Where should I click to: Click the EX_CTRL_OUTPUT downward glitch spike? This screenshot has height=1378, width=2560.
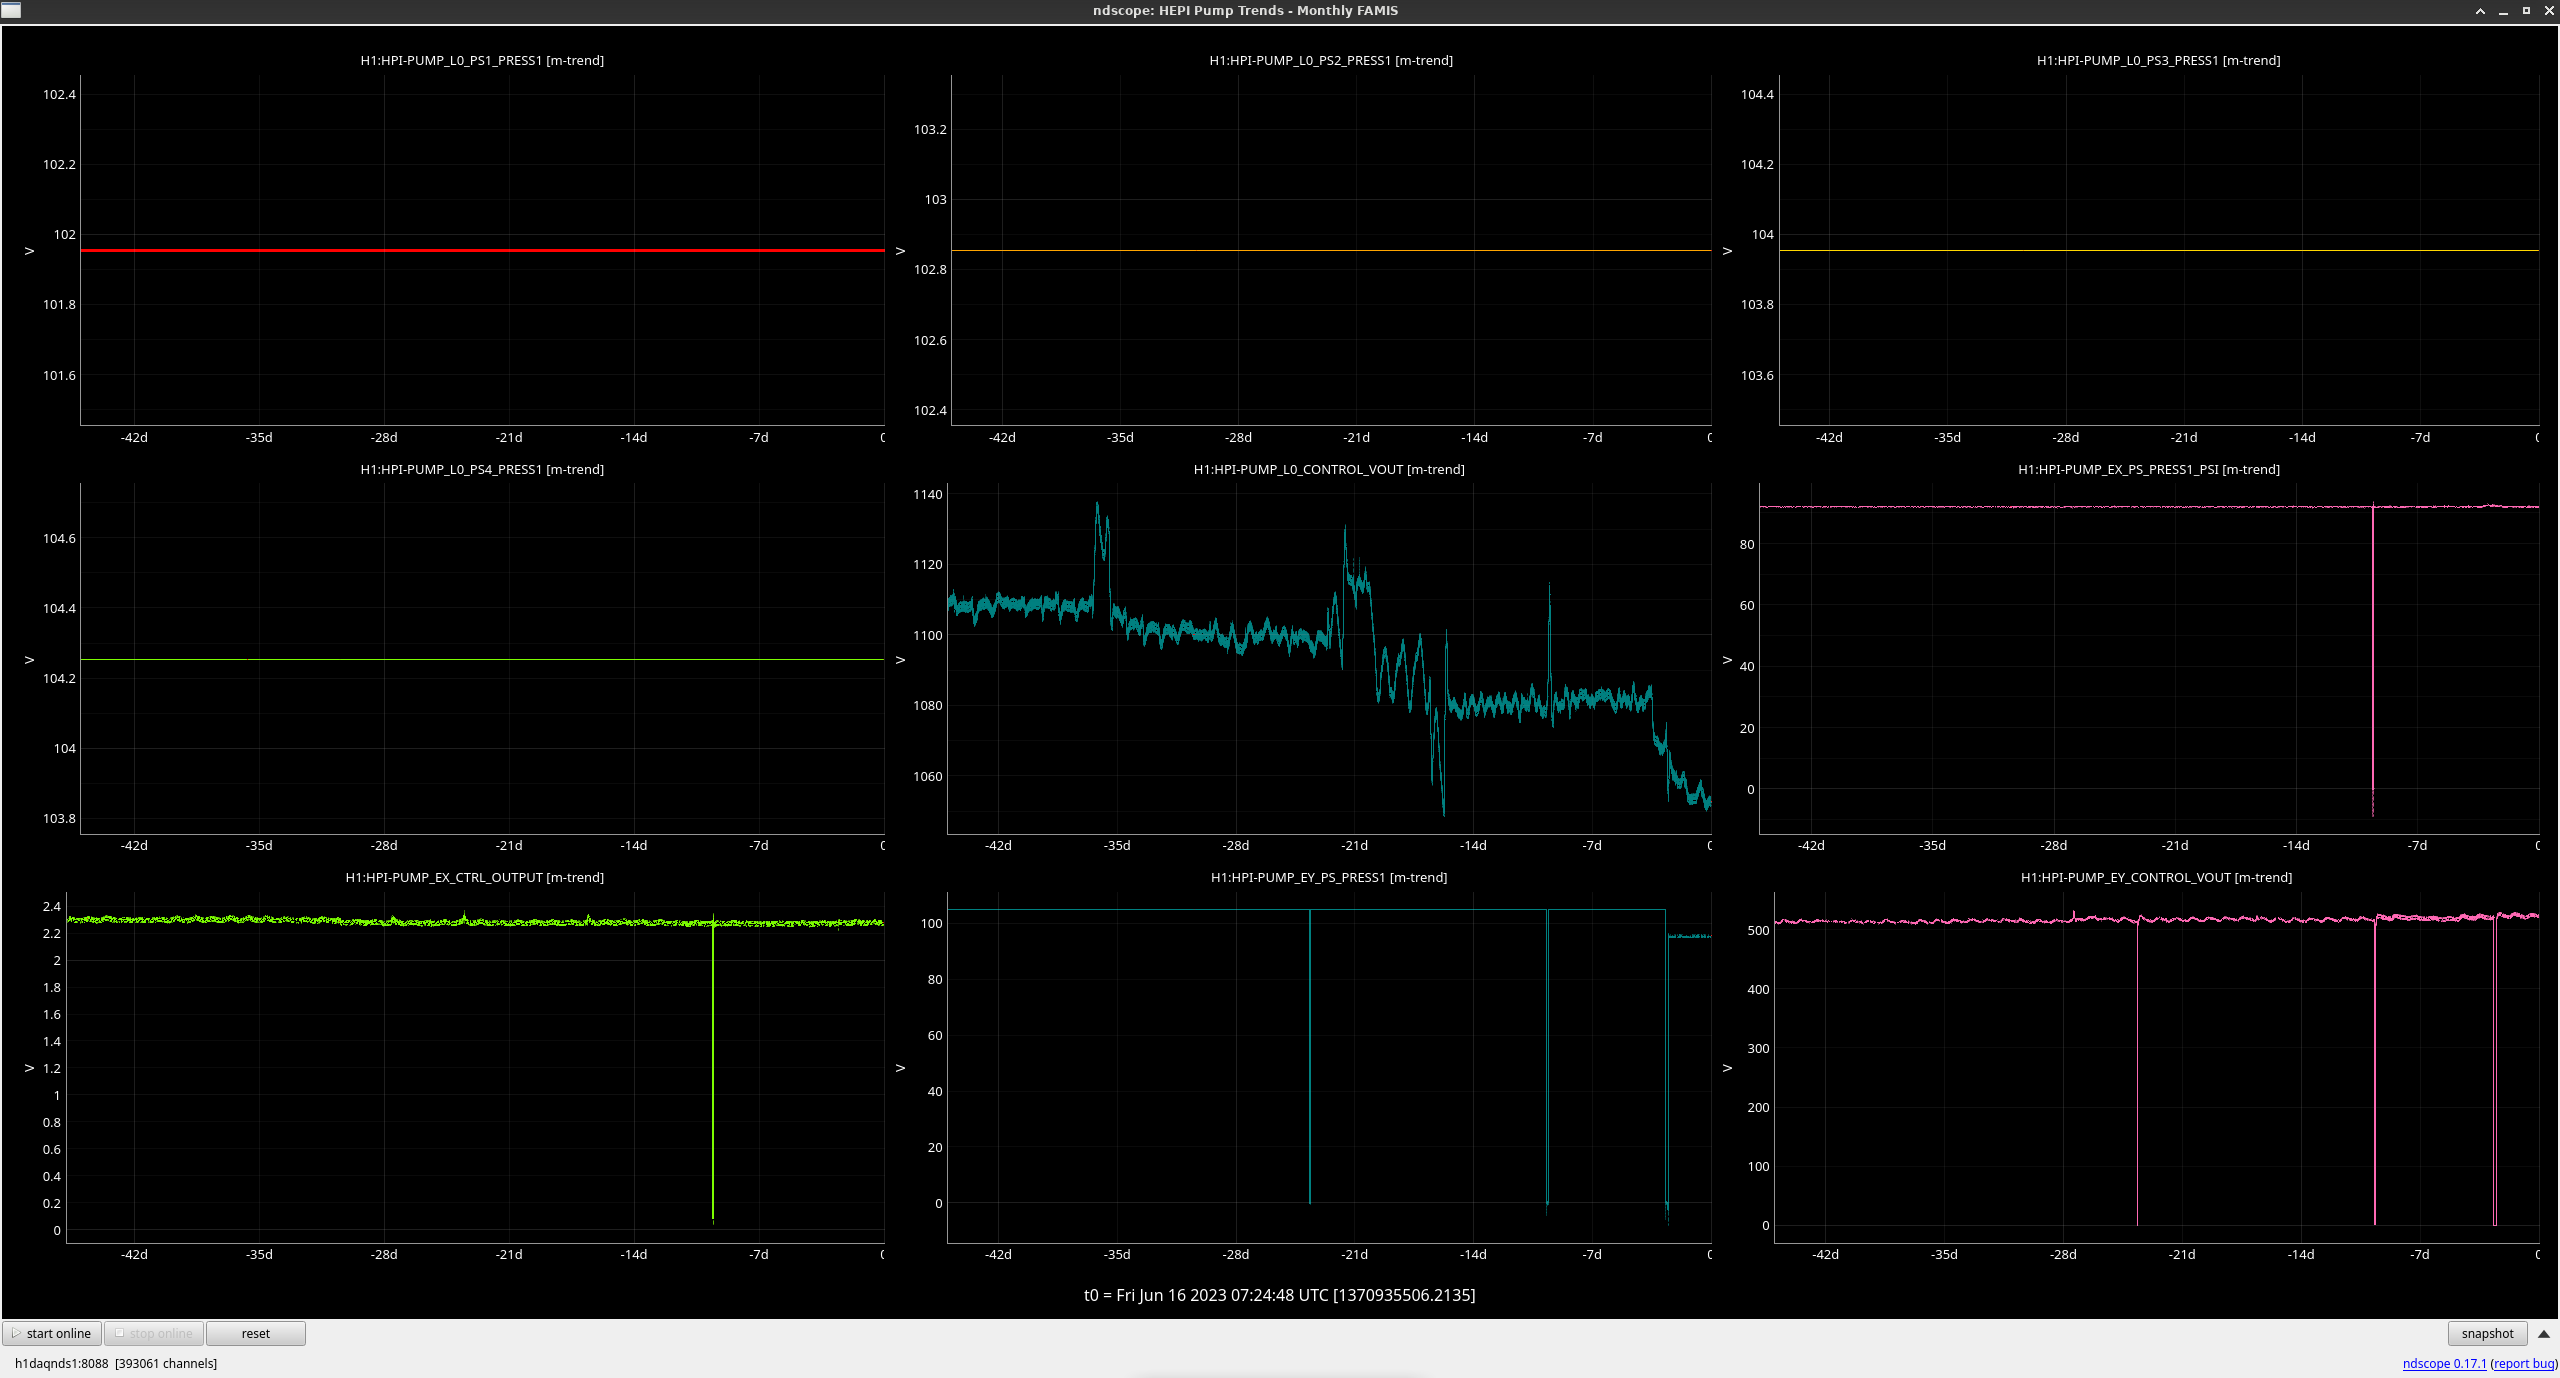(713, 1080)
